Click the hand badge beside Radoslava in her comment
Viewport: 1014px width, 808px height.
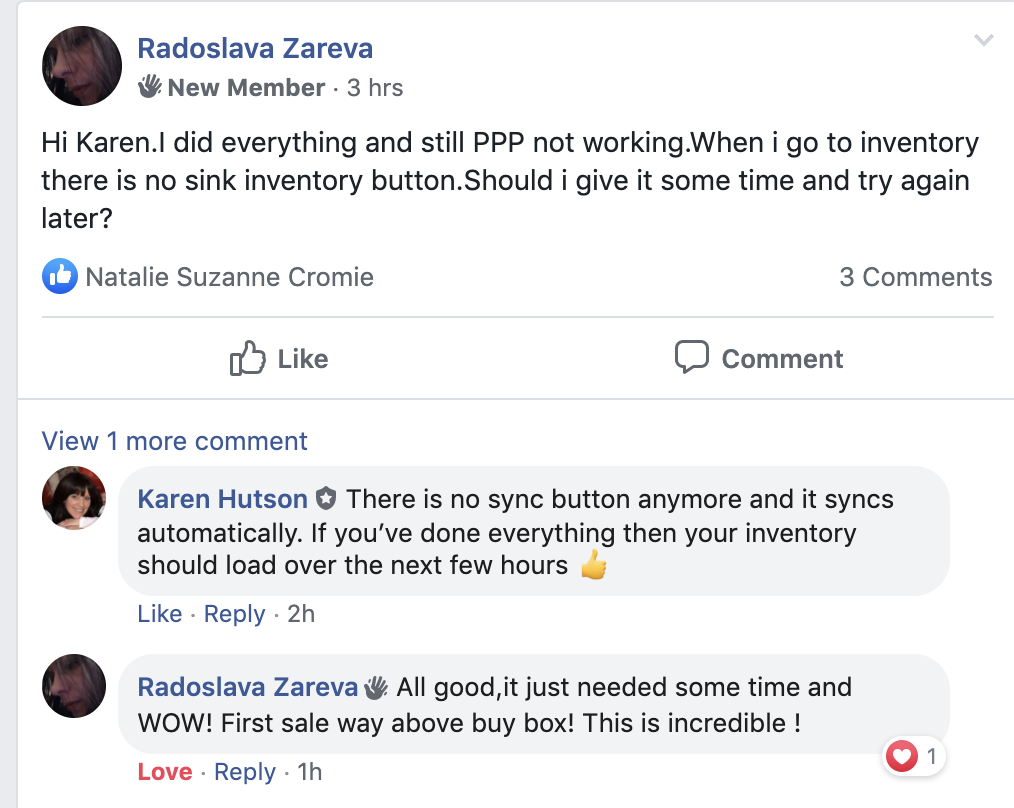pos(376,686)
